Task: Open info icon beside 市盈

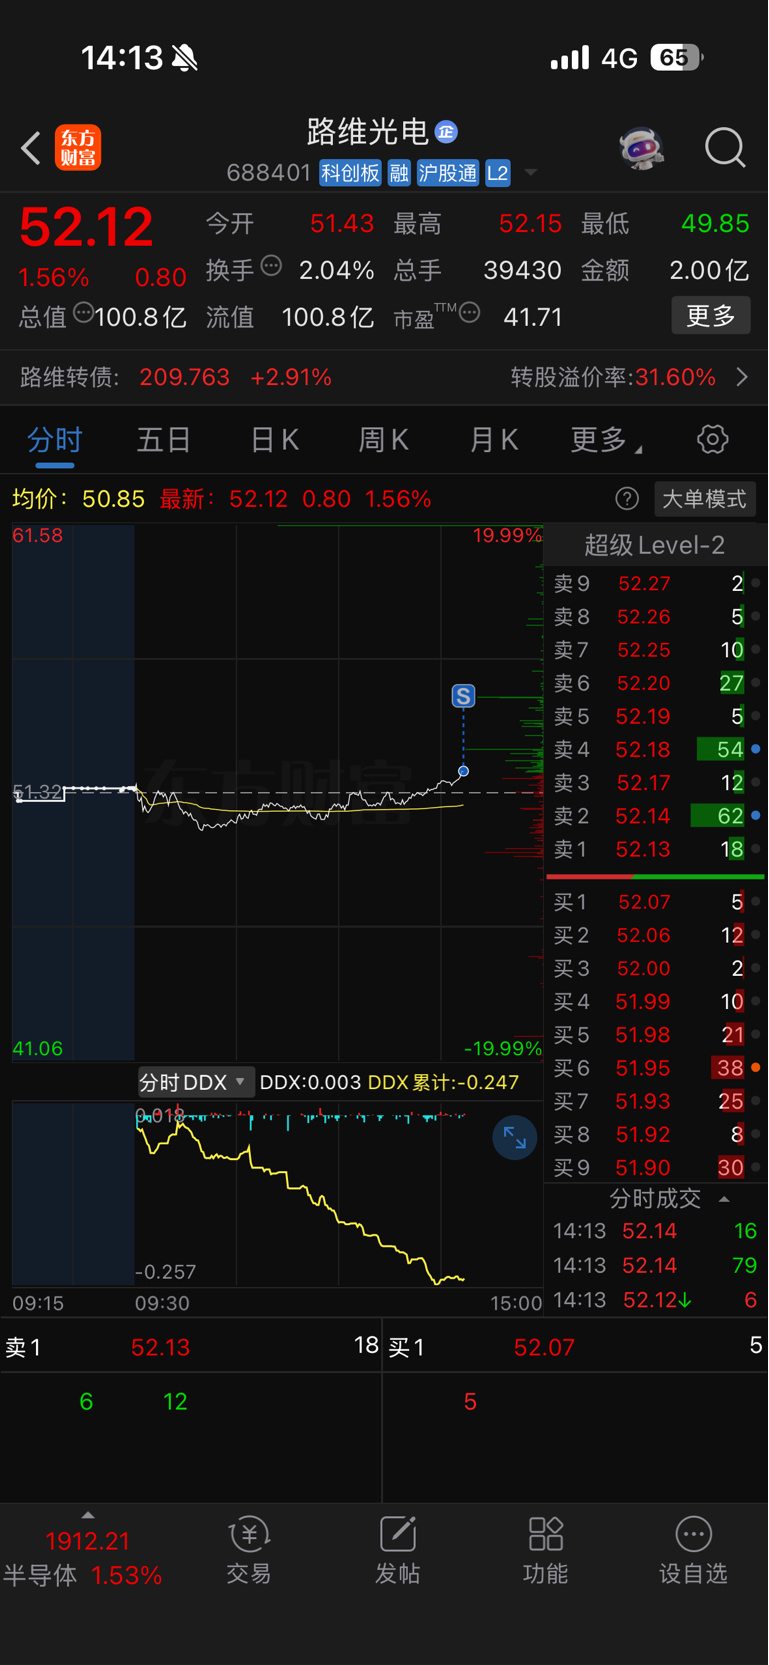Action: click(x=469, y=313)
